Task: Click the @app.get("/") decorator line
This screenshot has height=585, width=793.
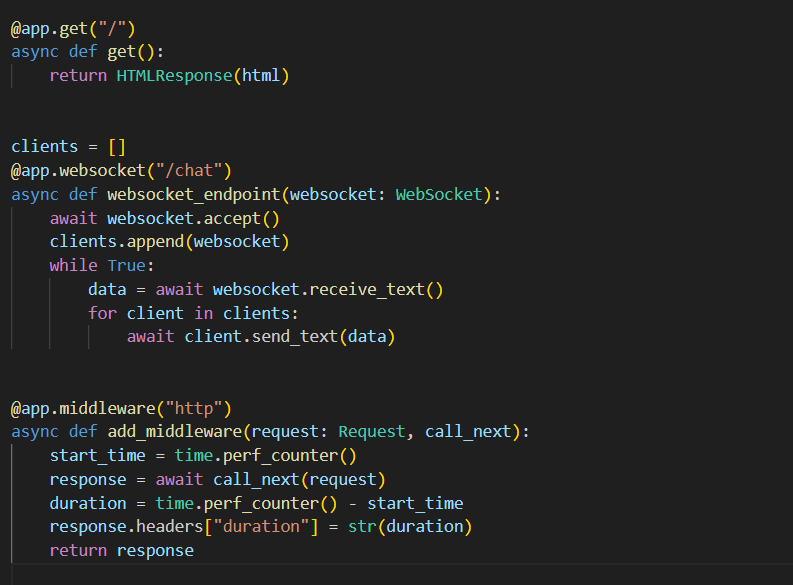Action: (73, 29)
